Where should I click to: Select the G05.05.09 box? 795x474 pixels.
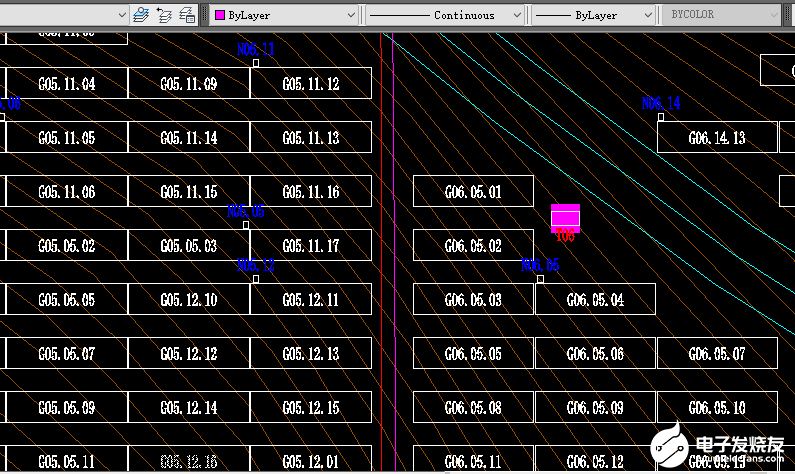pyautogui.click(x=67, y=407)
